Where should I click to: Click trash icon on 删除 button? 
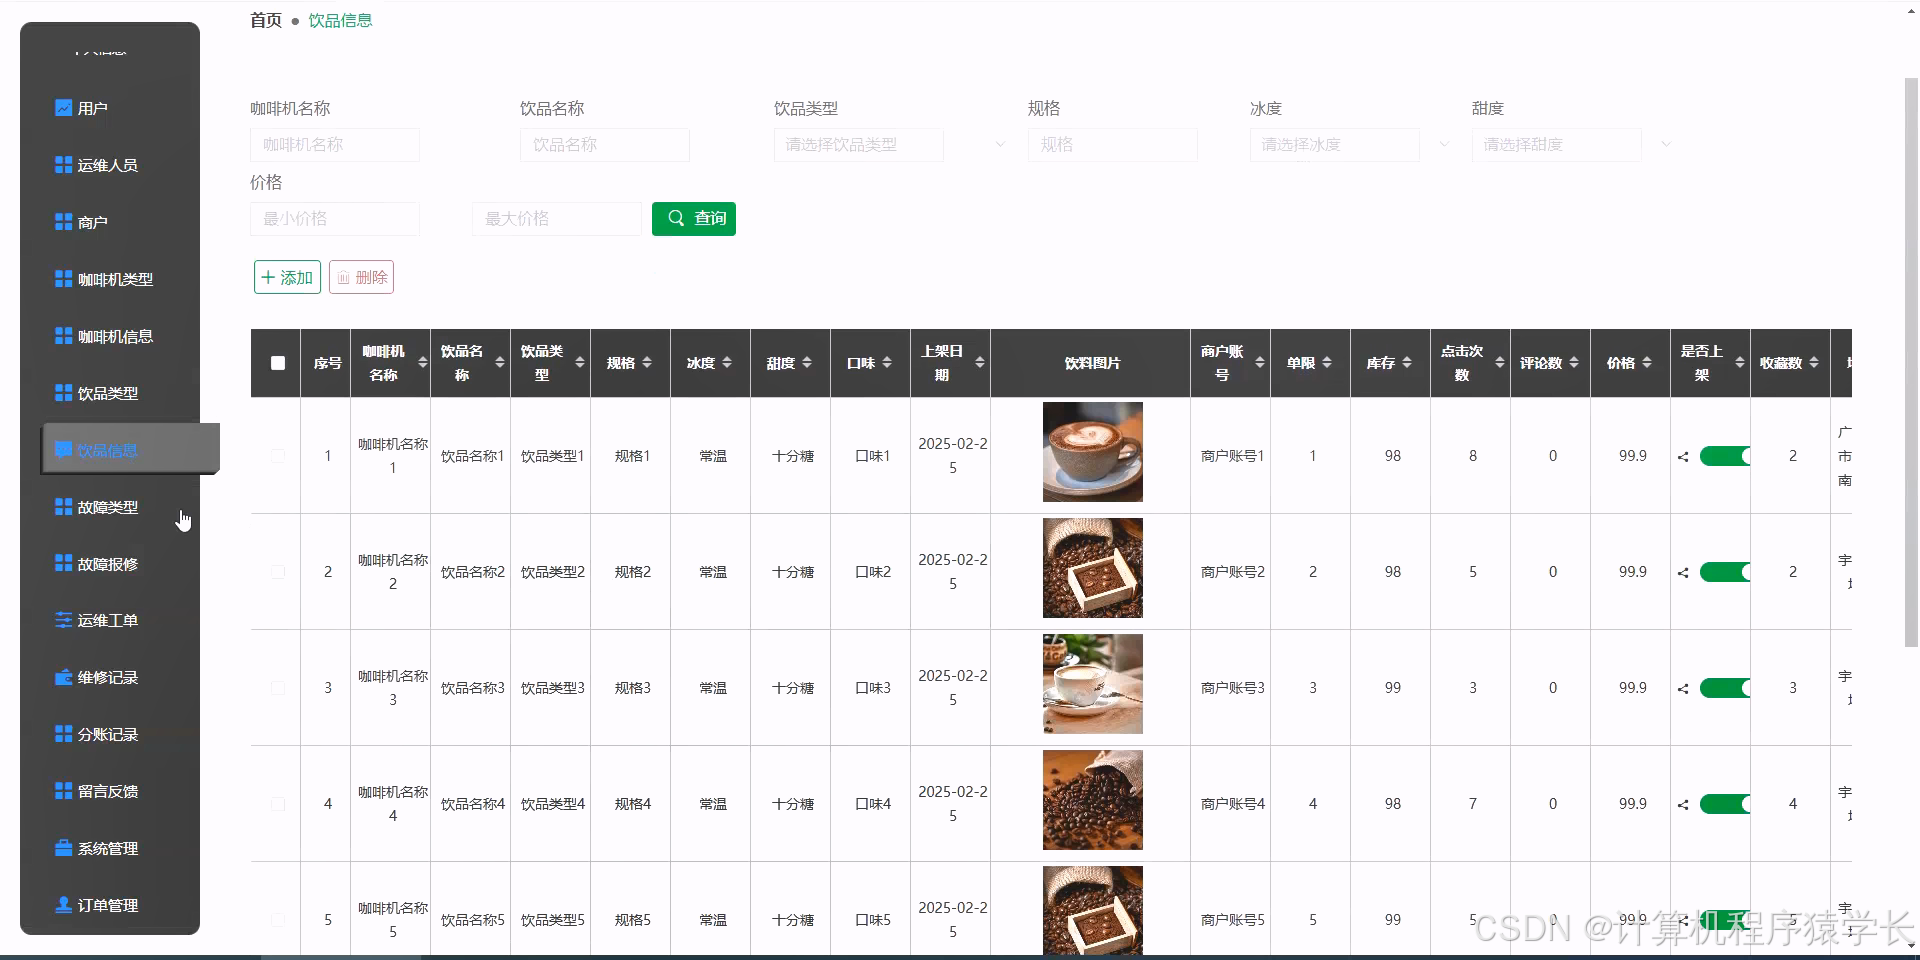343,277
